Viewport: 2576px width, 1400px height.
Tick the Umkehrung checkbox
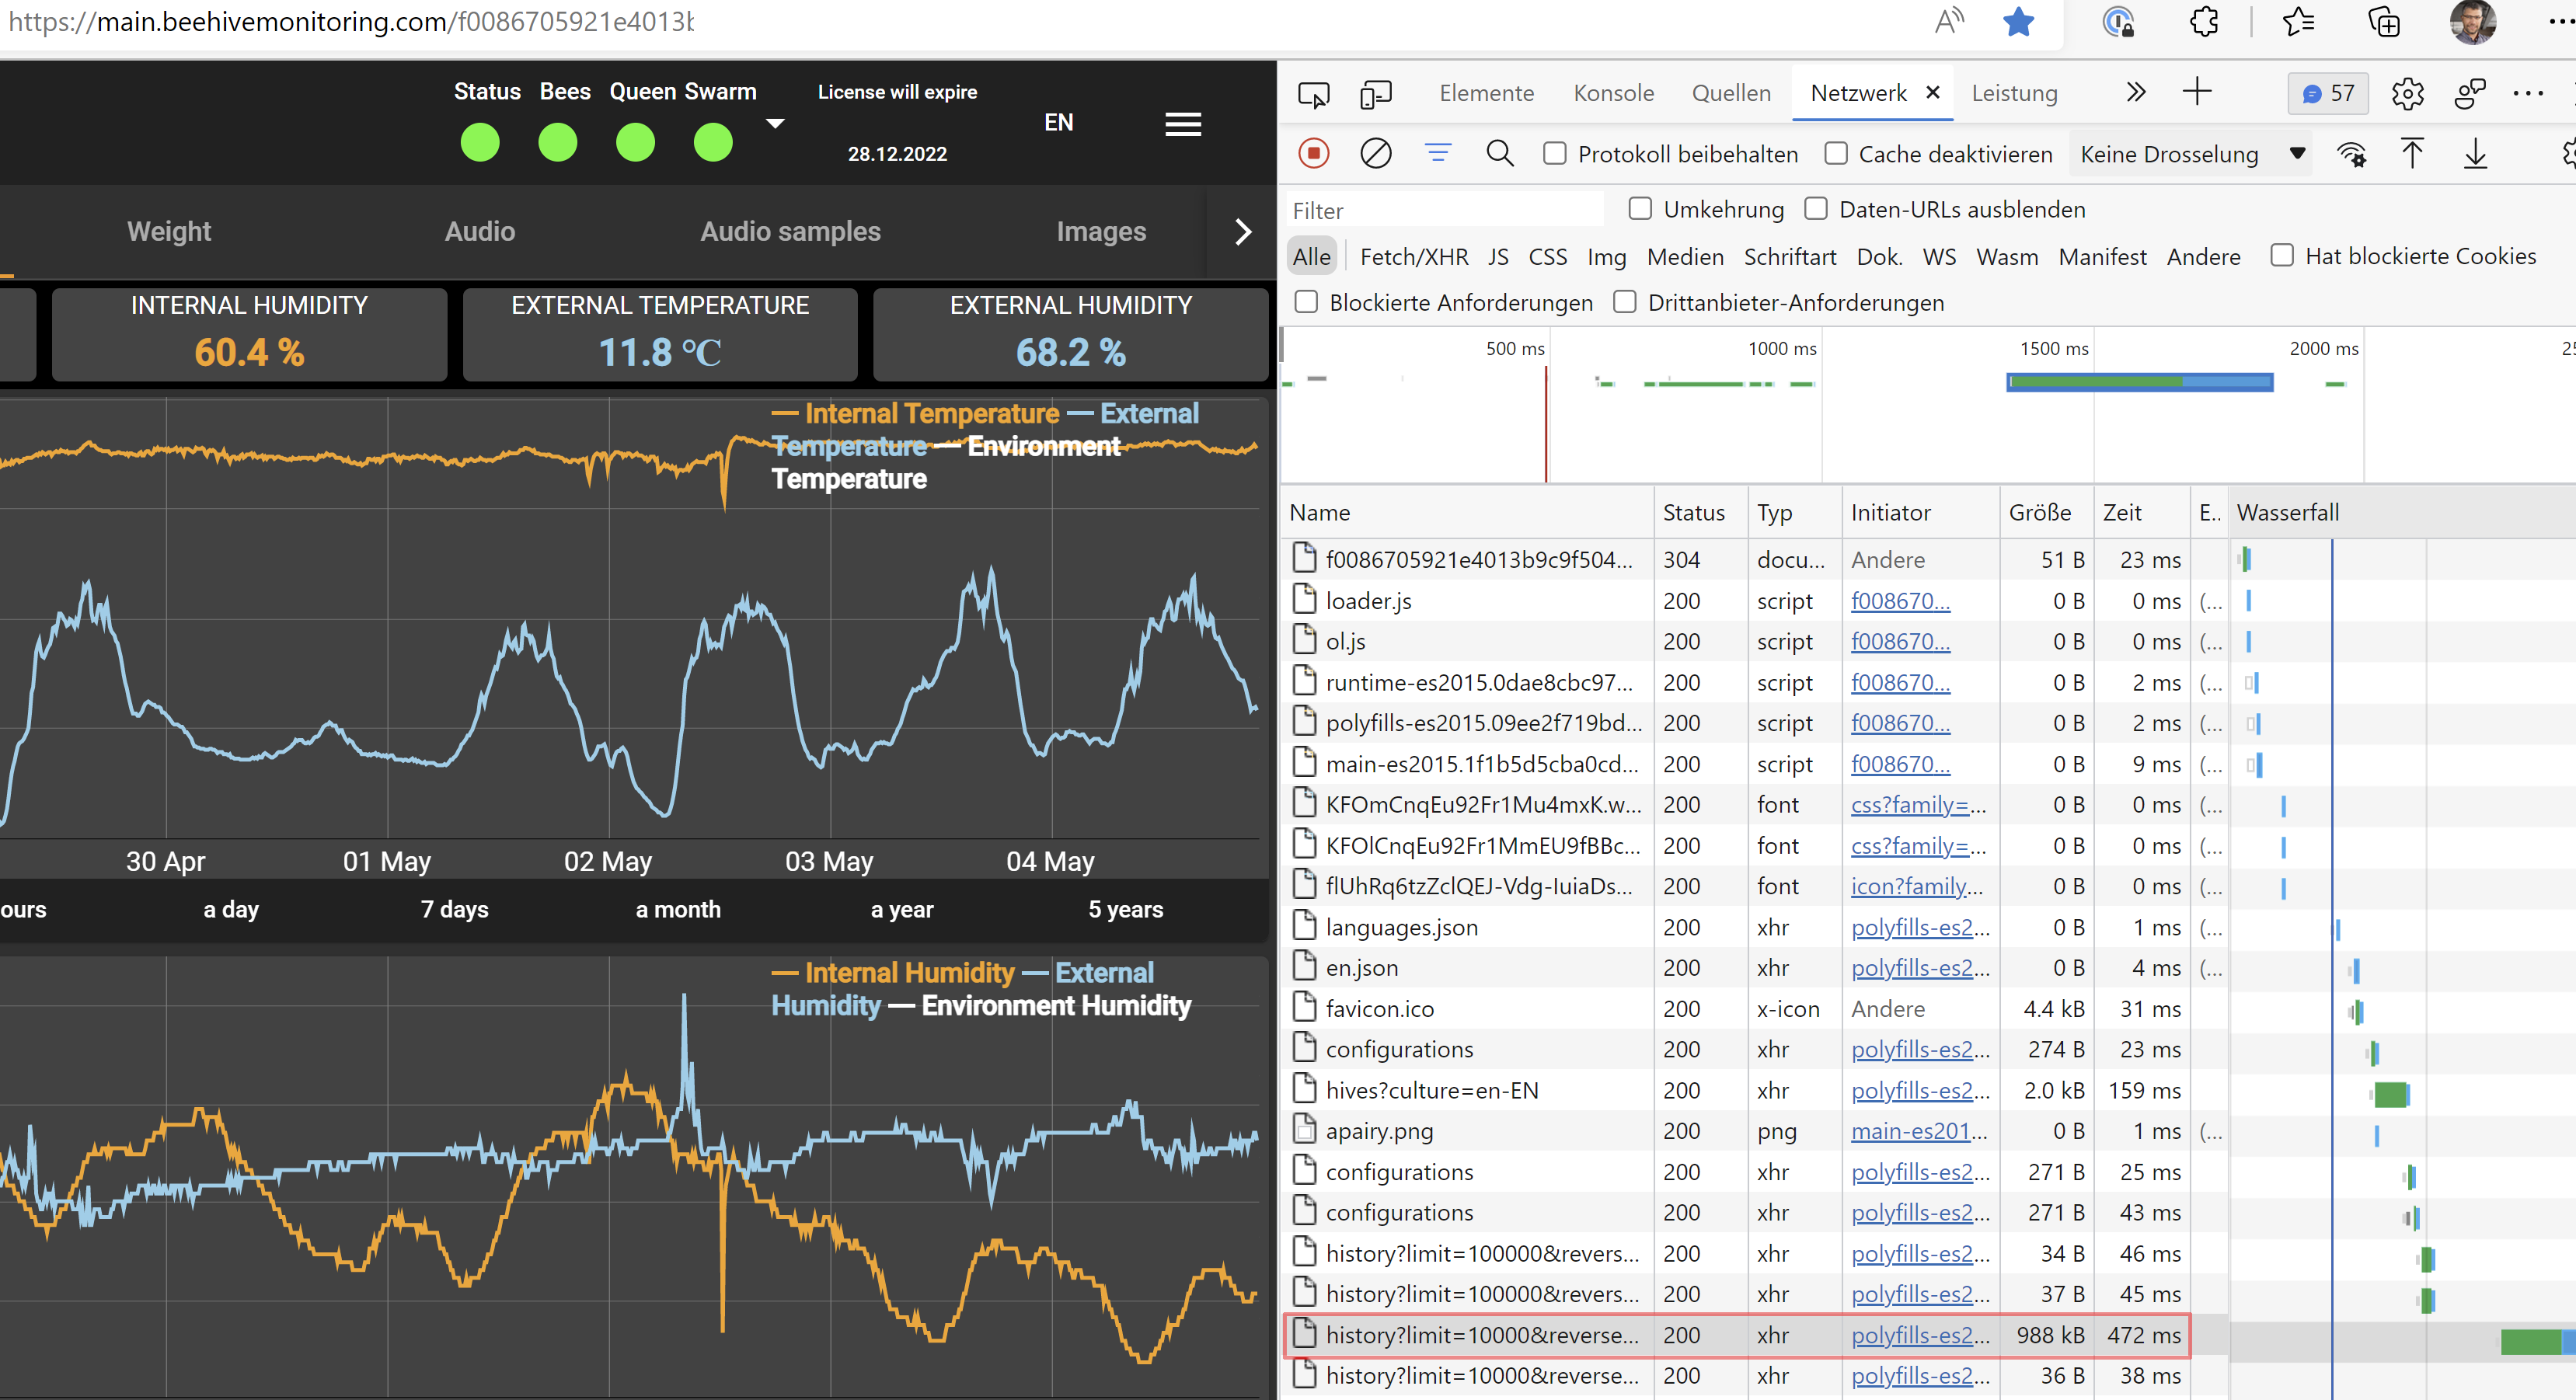tap(1640, 209)
